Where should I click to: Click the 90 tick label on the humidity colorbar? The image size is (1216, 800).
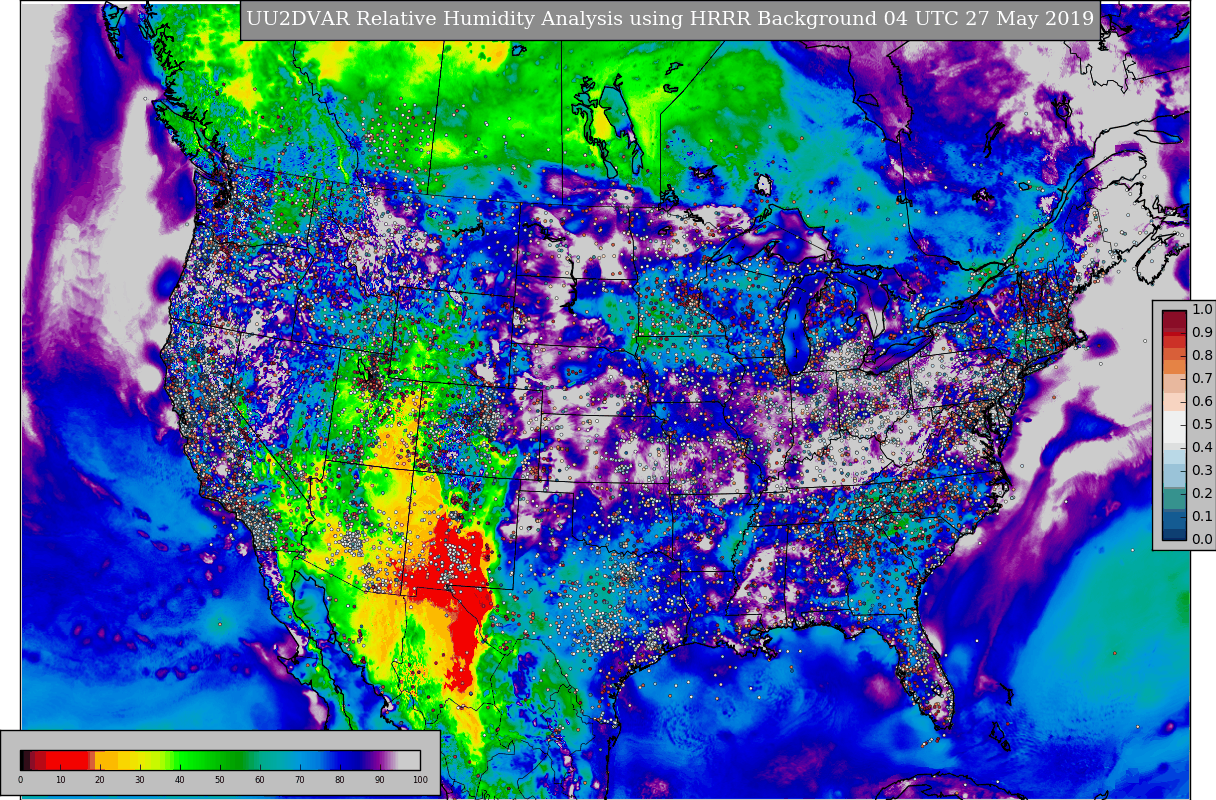pos(380,780)
